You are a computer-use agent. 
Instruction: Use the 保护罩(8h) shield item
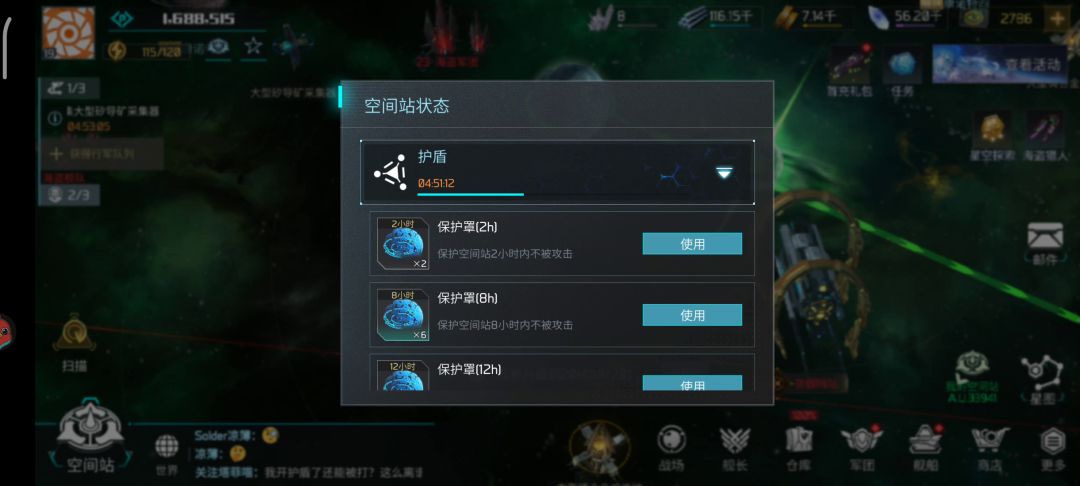coord(692,315)
